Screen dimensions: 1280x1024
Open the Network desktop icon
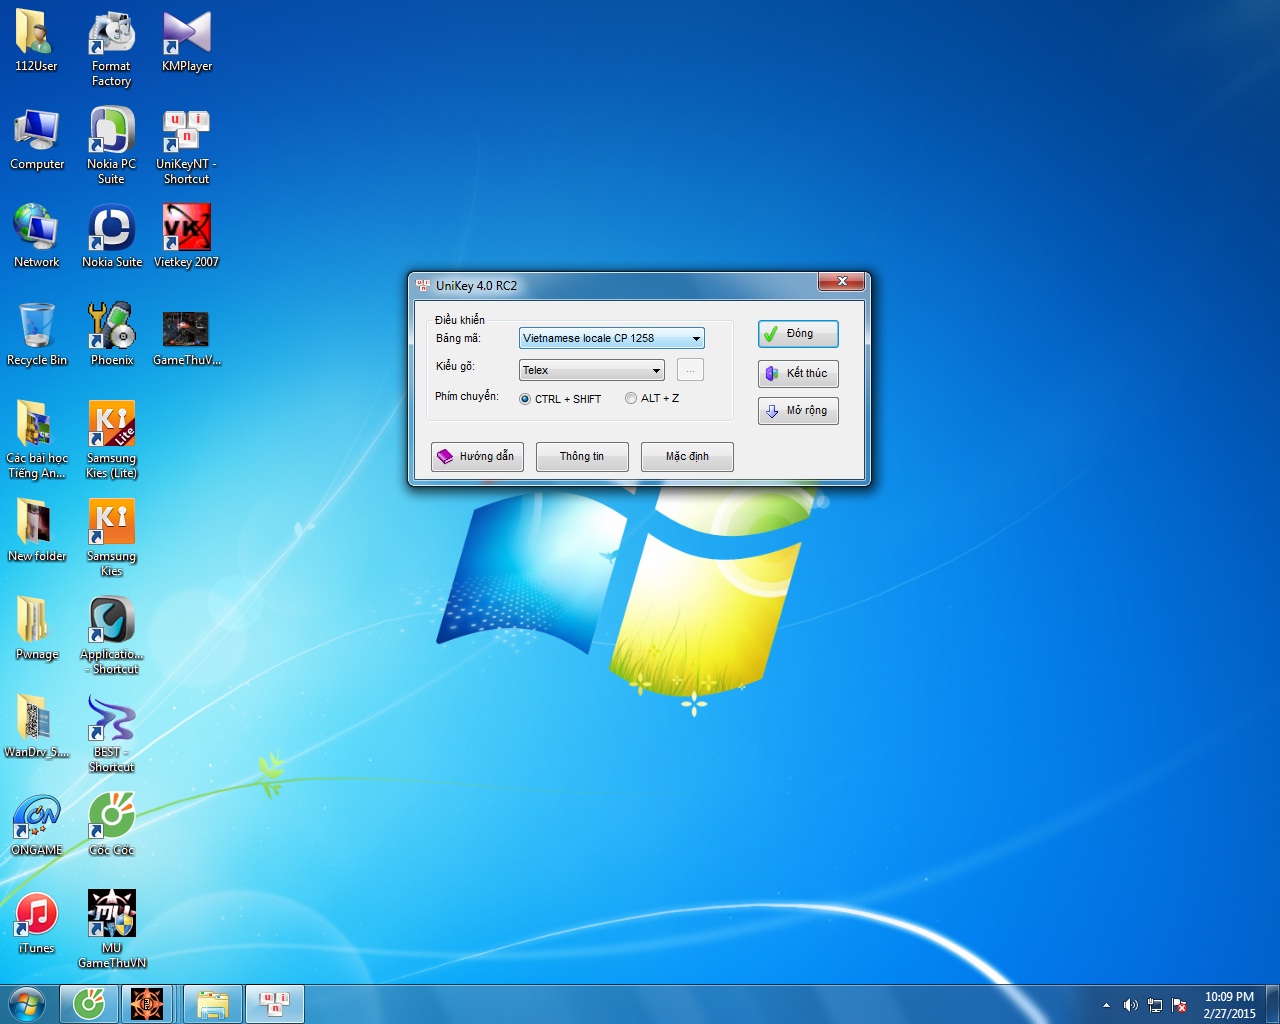pyautogui.click(x=37, y=236)
